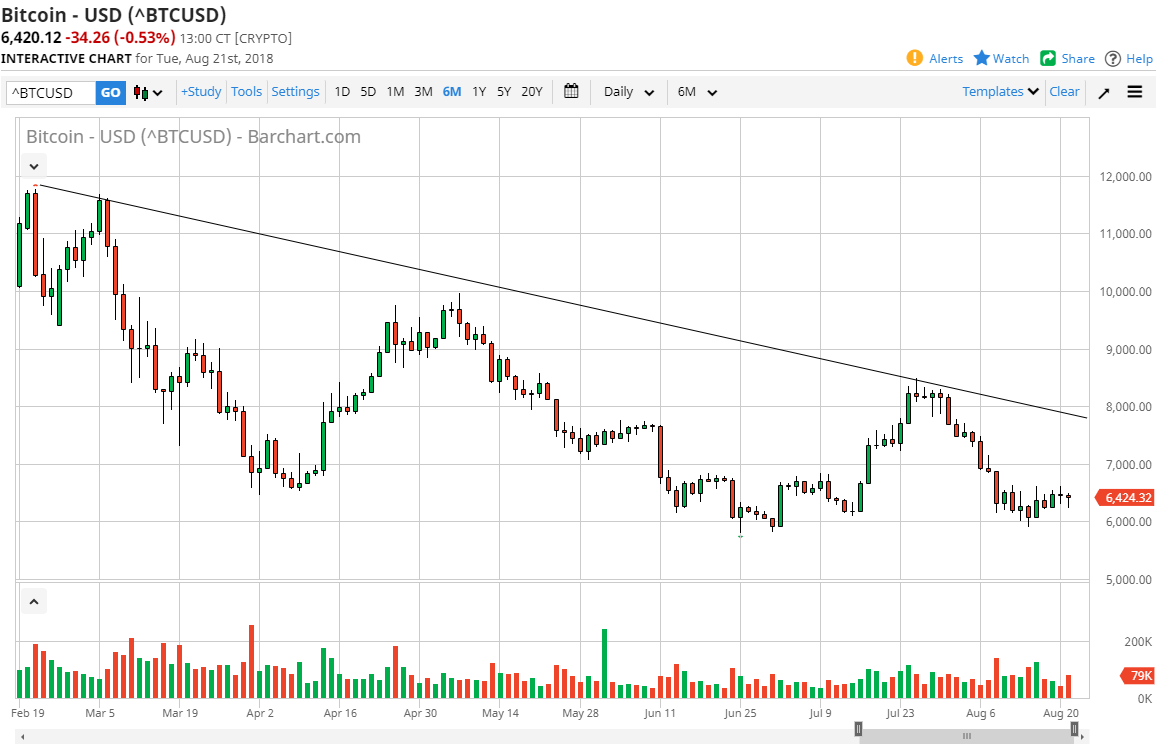Collapse the main chart panel chevron
The width and height of the screenshot is (1162, 752).
pos(33,166)
